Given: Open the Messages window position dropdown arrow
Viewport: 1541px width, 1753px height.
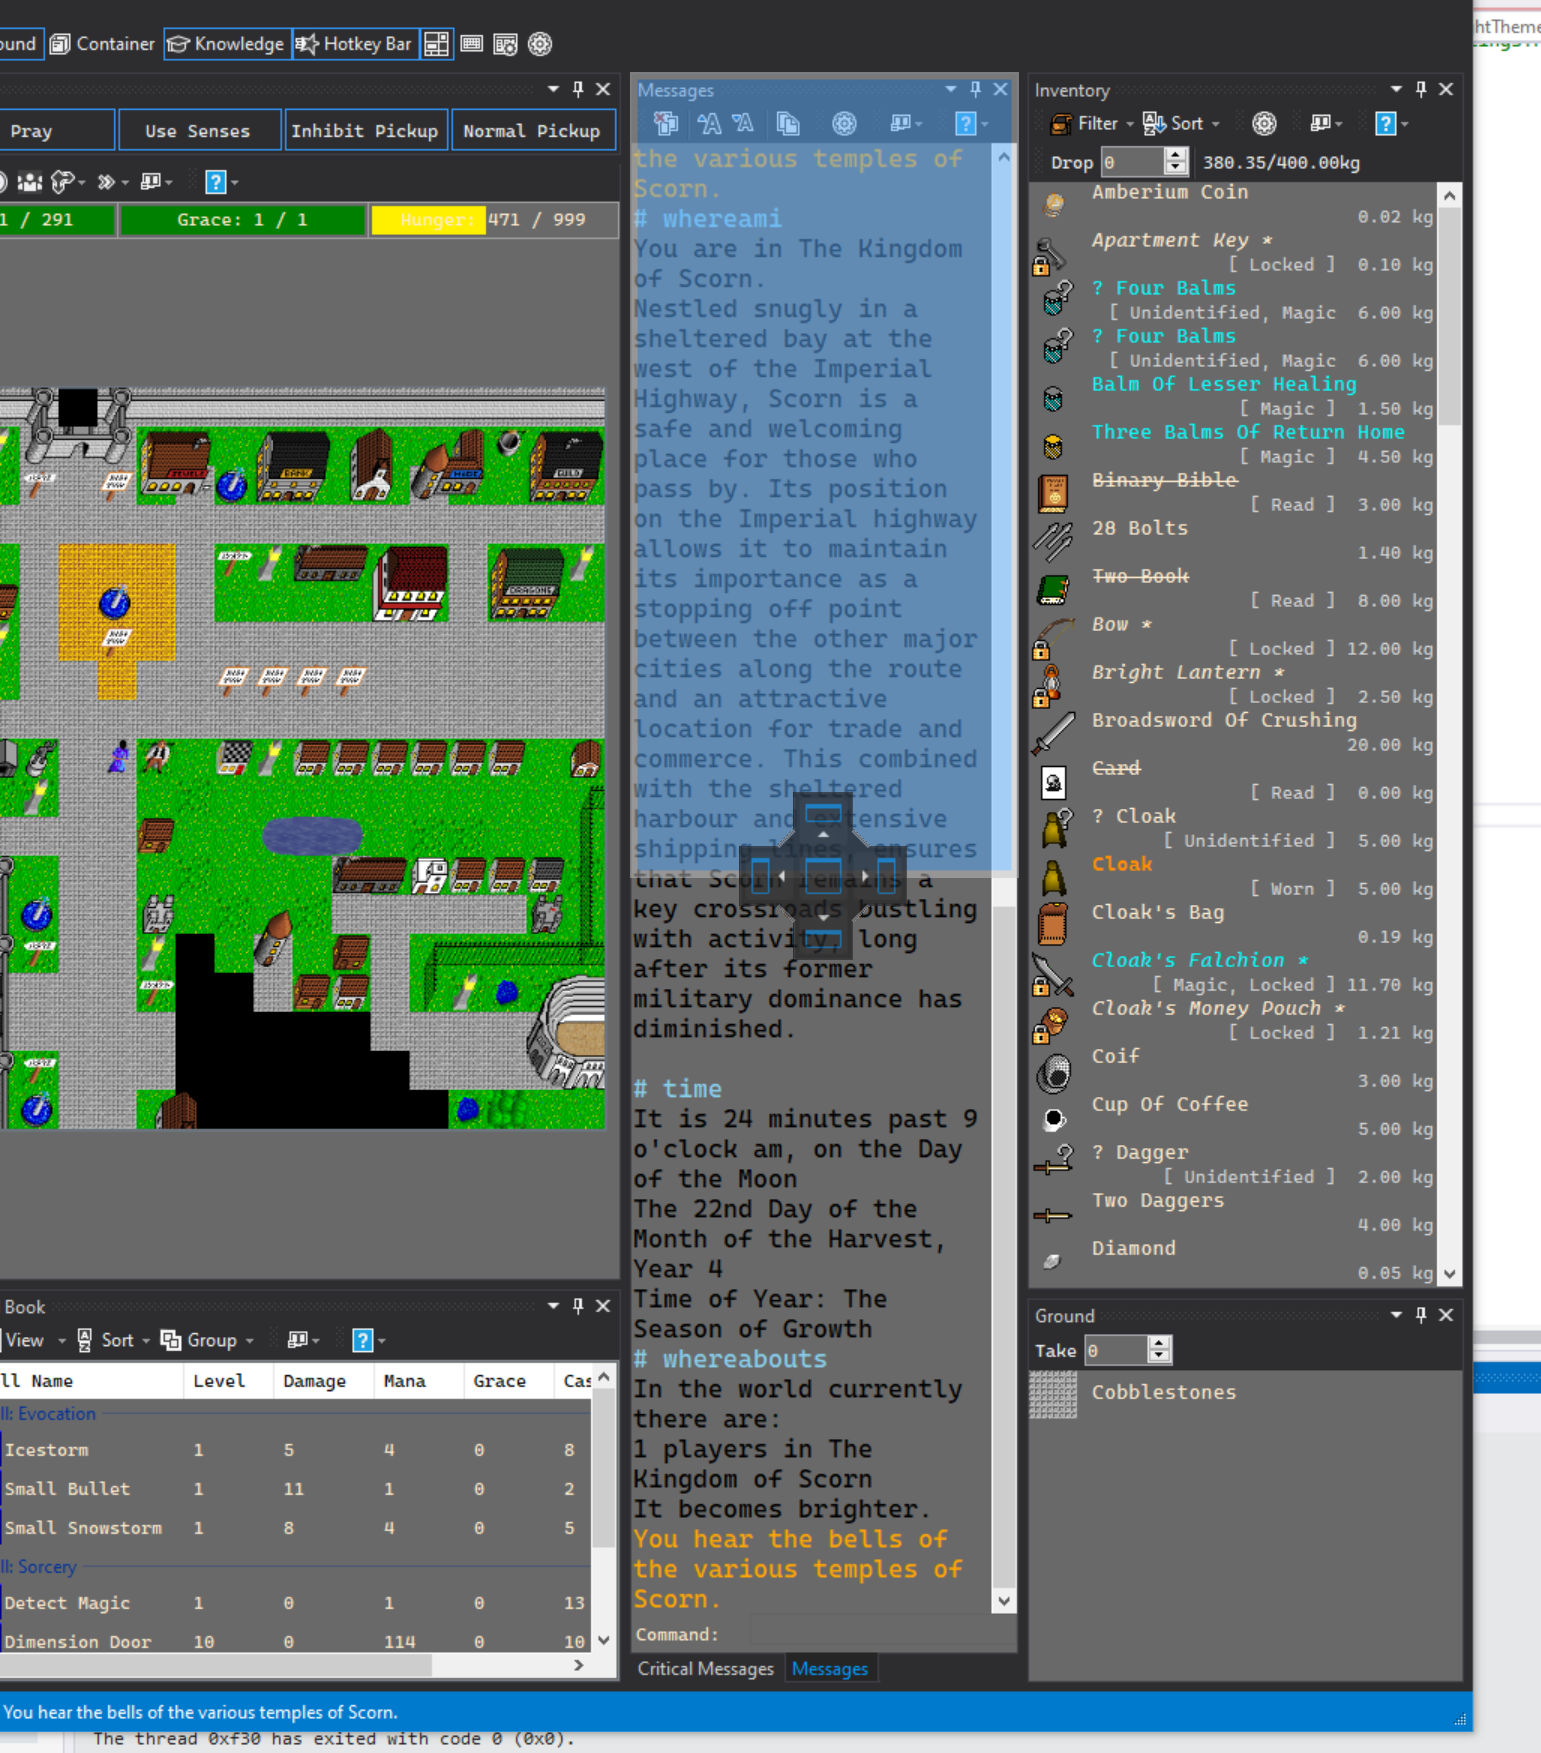Looking at the screenshot, I should [x=951, y=90].
